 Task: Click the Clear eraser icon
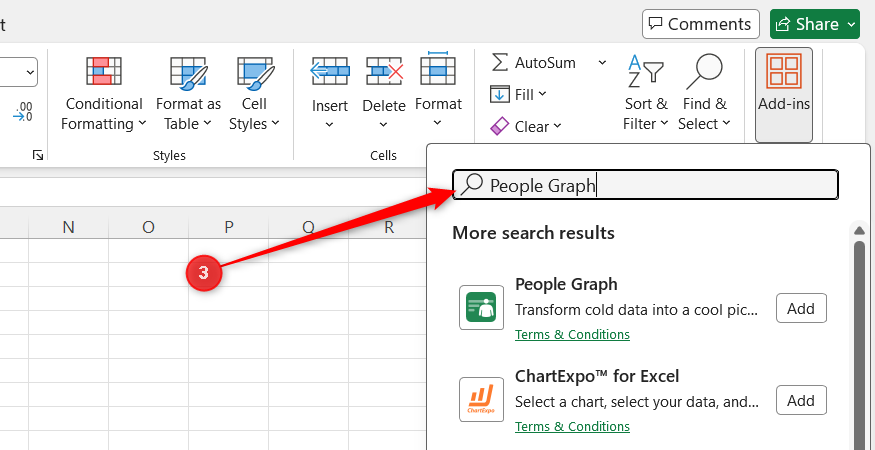[499, 126]
